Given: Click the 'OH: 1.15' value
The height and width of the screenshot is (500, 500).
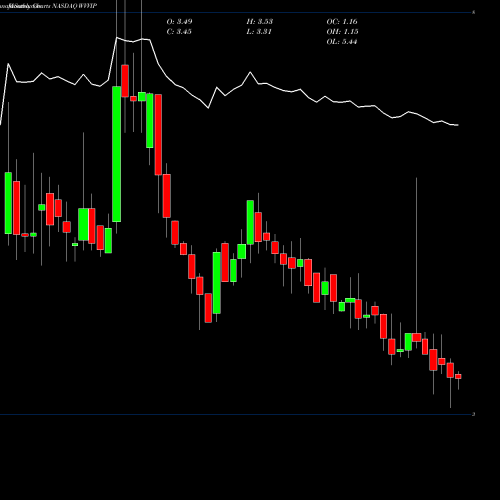Looking at the screenshot, I should [342, 32].
